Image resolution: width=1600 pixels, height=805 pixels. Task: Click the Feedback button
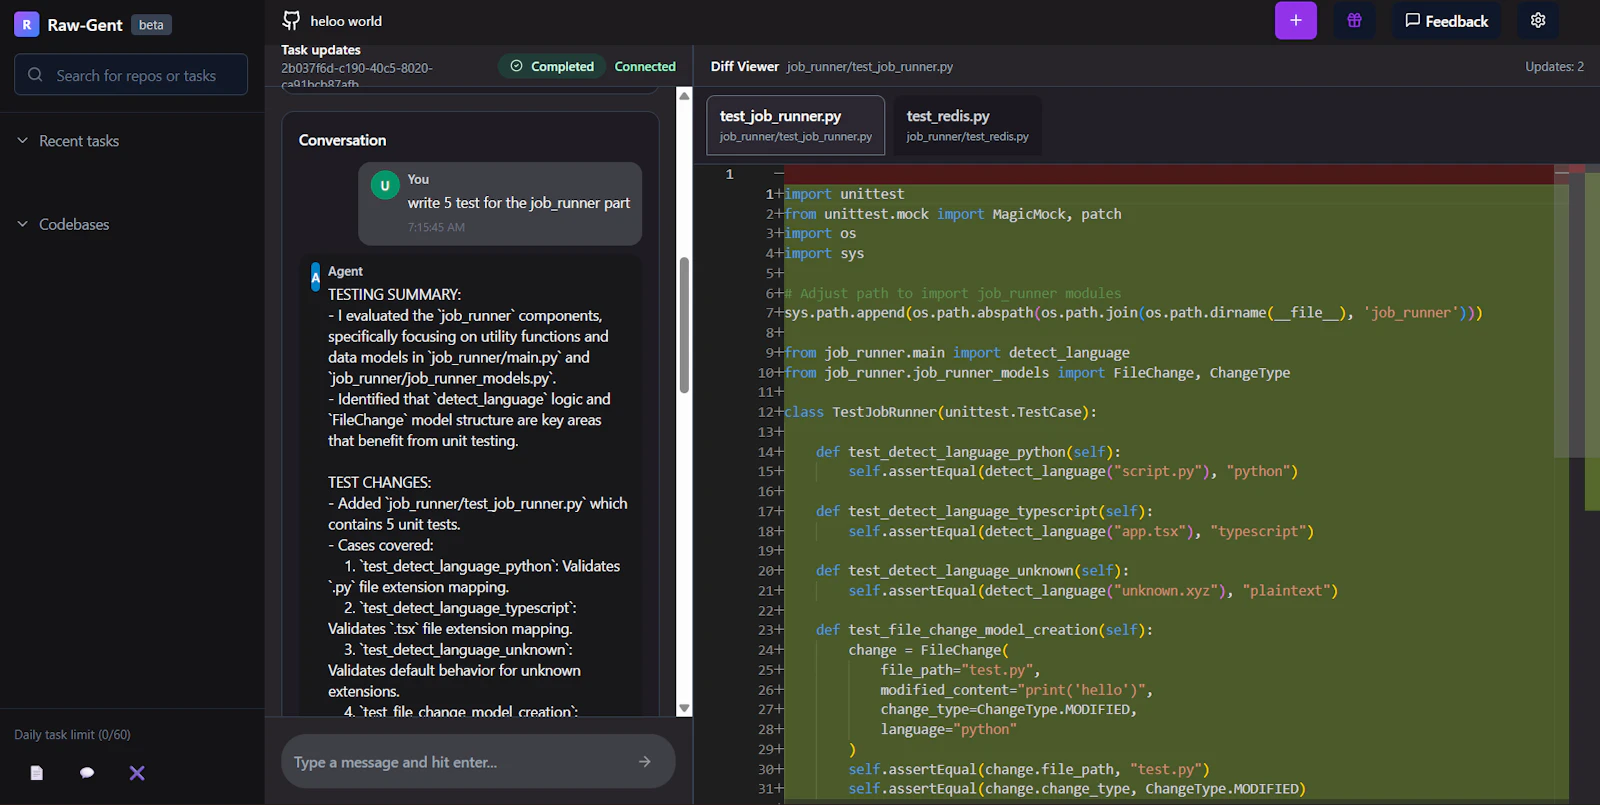(1446, 21)
